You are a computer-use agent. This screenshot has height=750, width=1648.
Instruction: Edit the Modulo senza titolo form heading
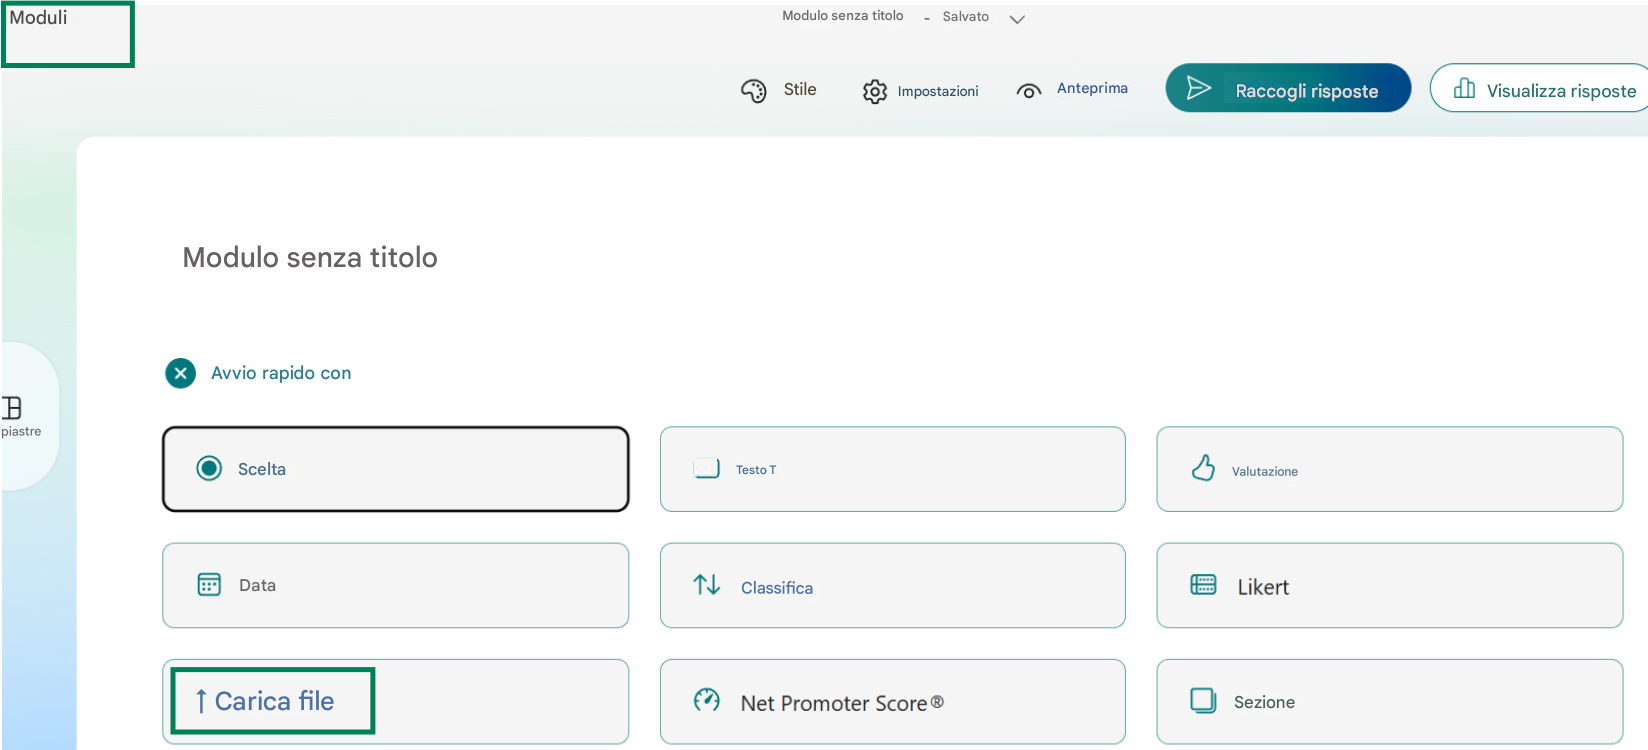[x=310, y=257]
